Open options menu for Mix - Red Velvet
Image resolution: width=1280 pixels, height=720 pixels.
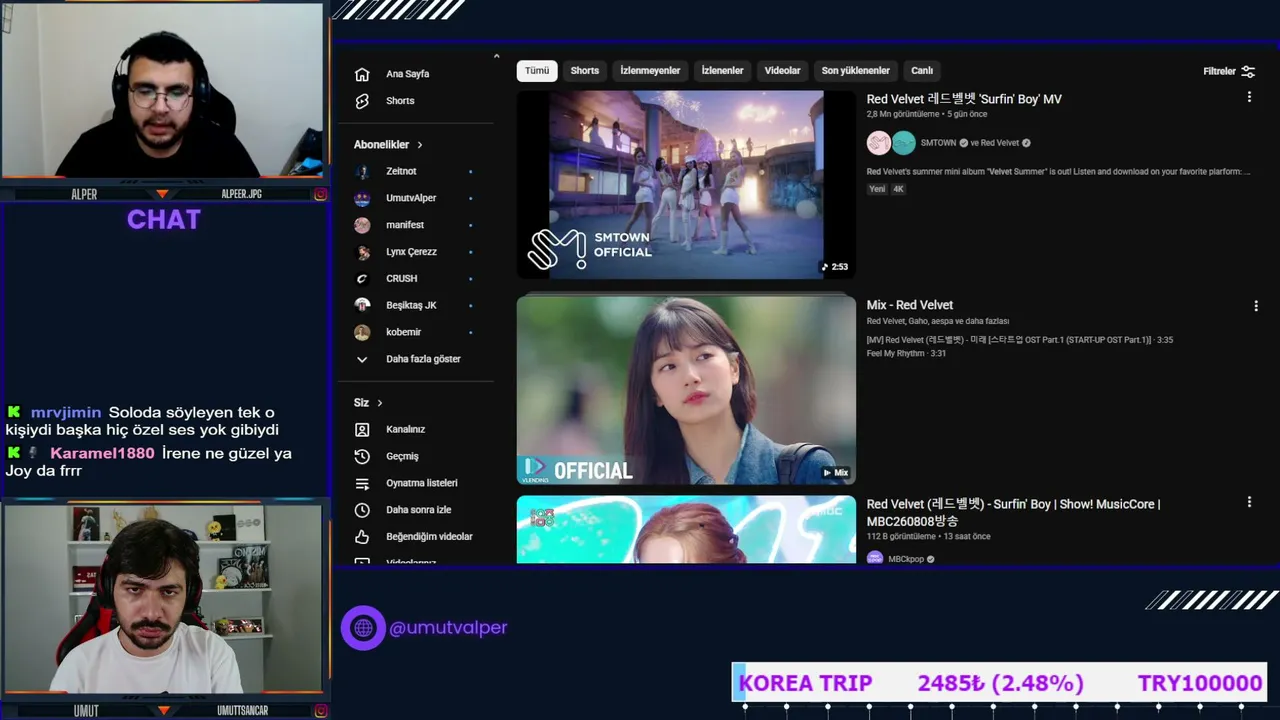[x=1256, y=306]
